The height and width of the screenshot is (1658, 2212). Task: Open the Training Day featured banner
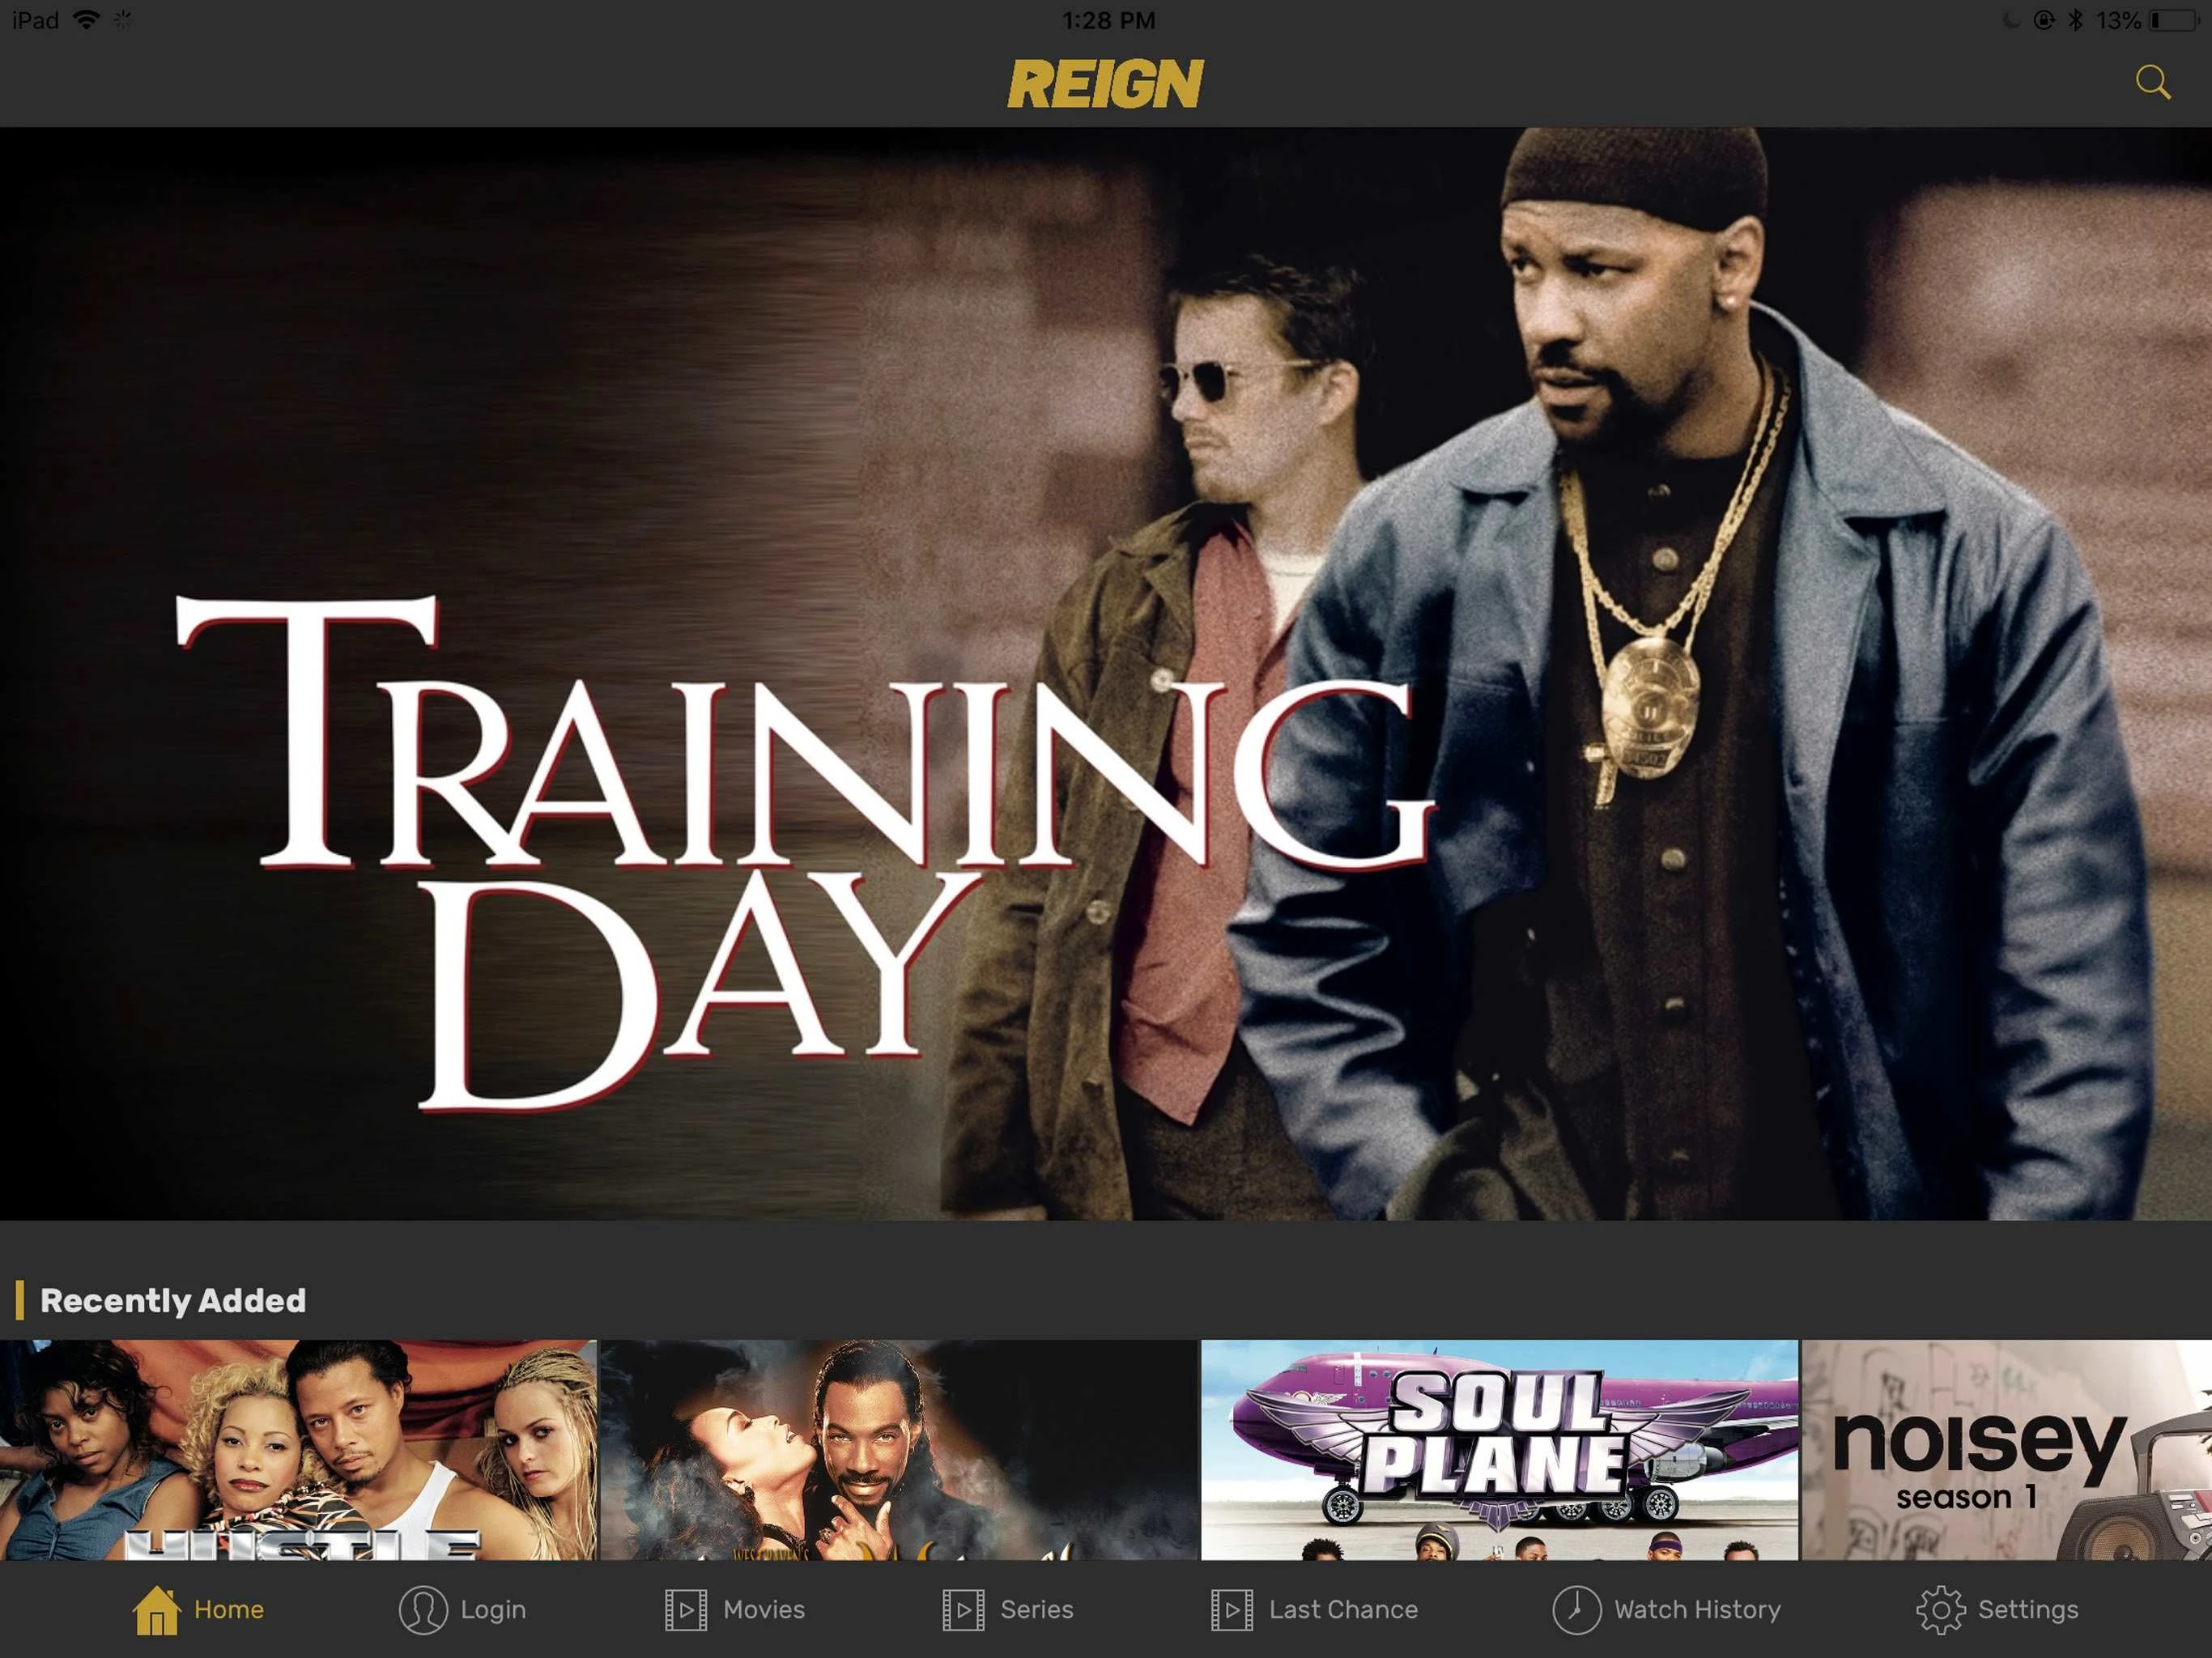pyautogui.click(x=1106, y=673)
